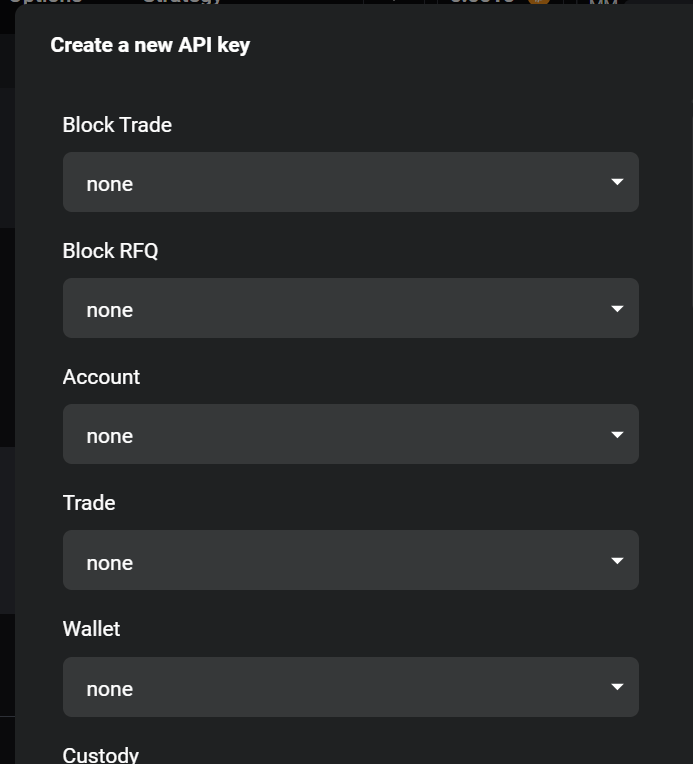Click the Block Trade field label

(117, 125)
